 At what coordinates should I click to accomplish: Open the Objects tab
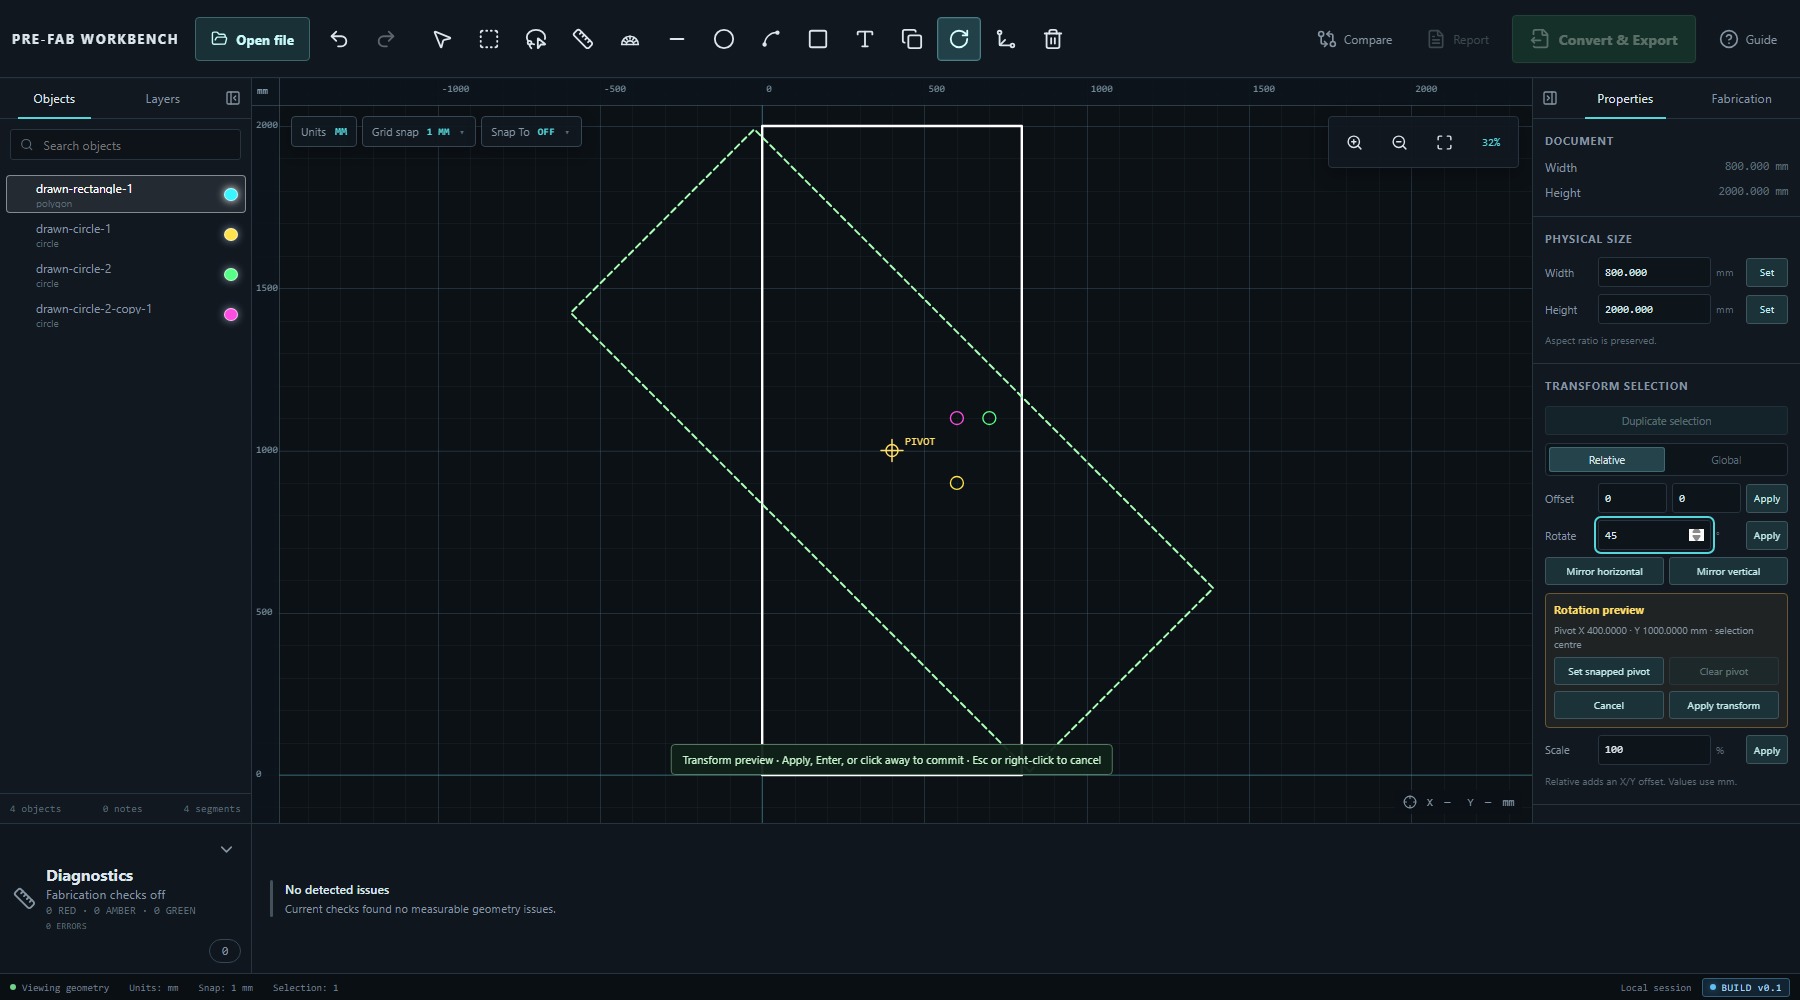tap(54, 99)
